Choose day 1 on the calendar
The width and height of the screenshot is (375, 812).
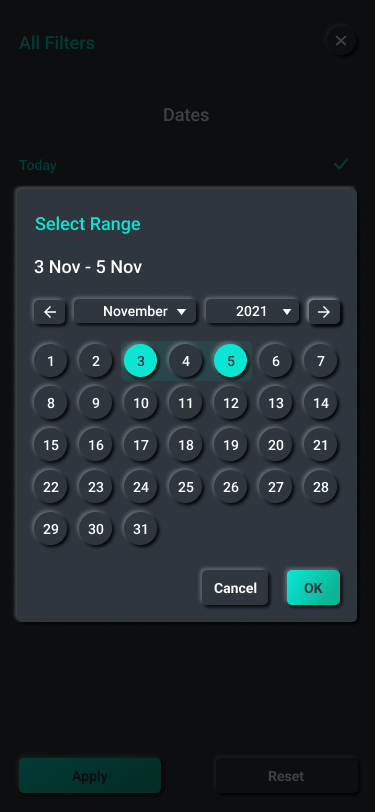pyautogui.click(x=50, y=361)
